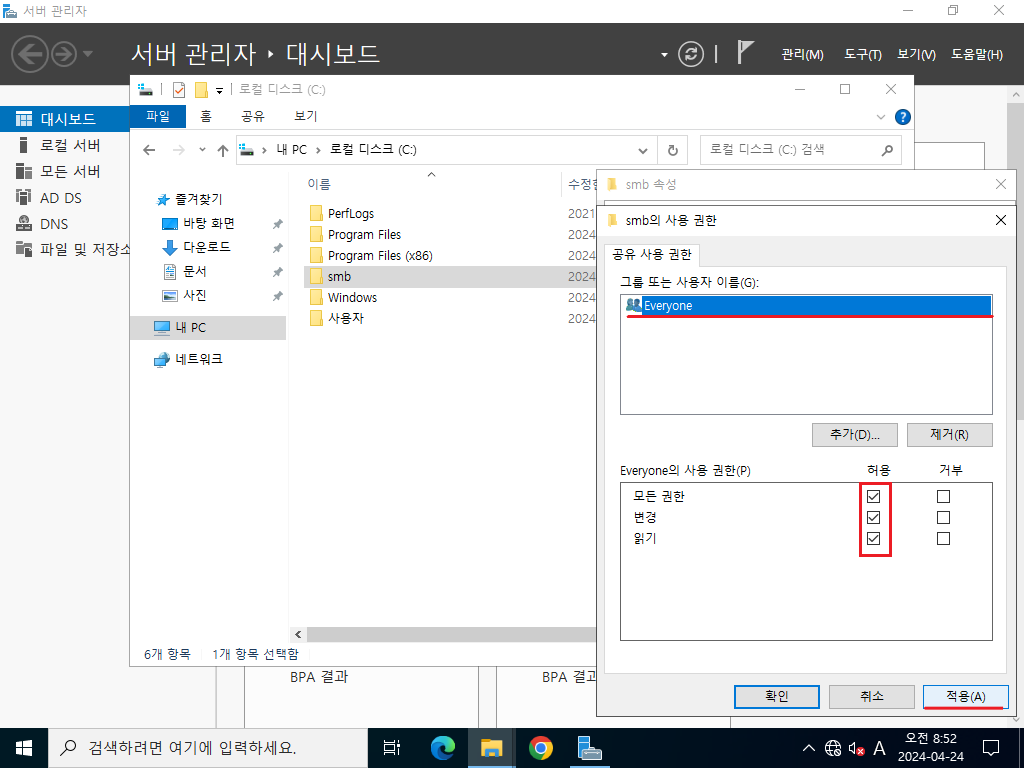Open Explorer help question mark

(x=903, y=117)
